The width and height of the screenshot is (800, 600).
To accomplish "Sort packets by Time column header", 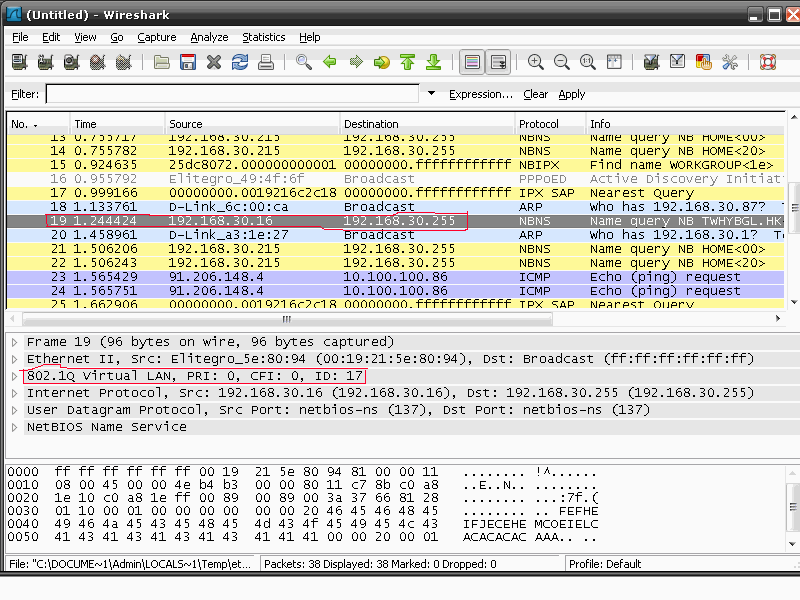I will (117, 124).
